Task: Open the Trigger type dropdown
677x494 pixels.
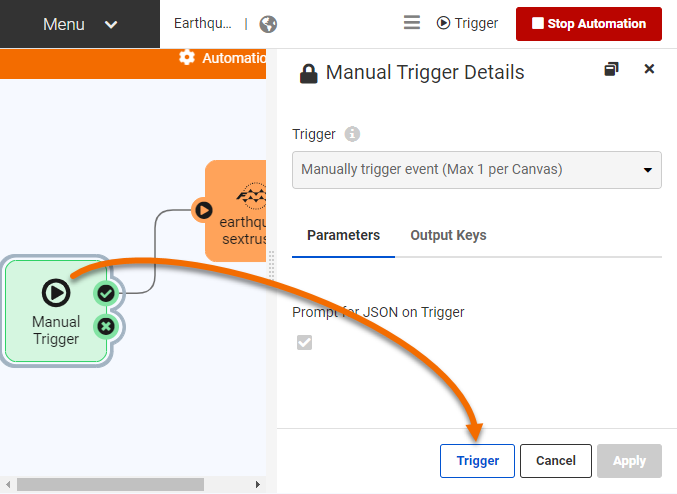Action: point(476,169)
